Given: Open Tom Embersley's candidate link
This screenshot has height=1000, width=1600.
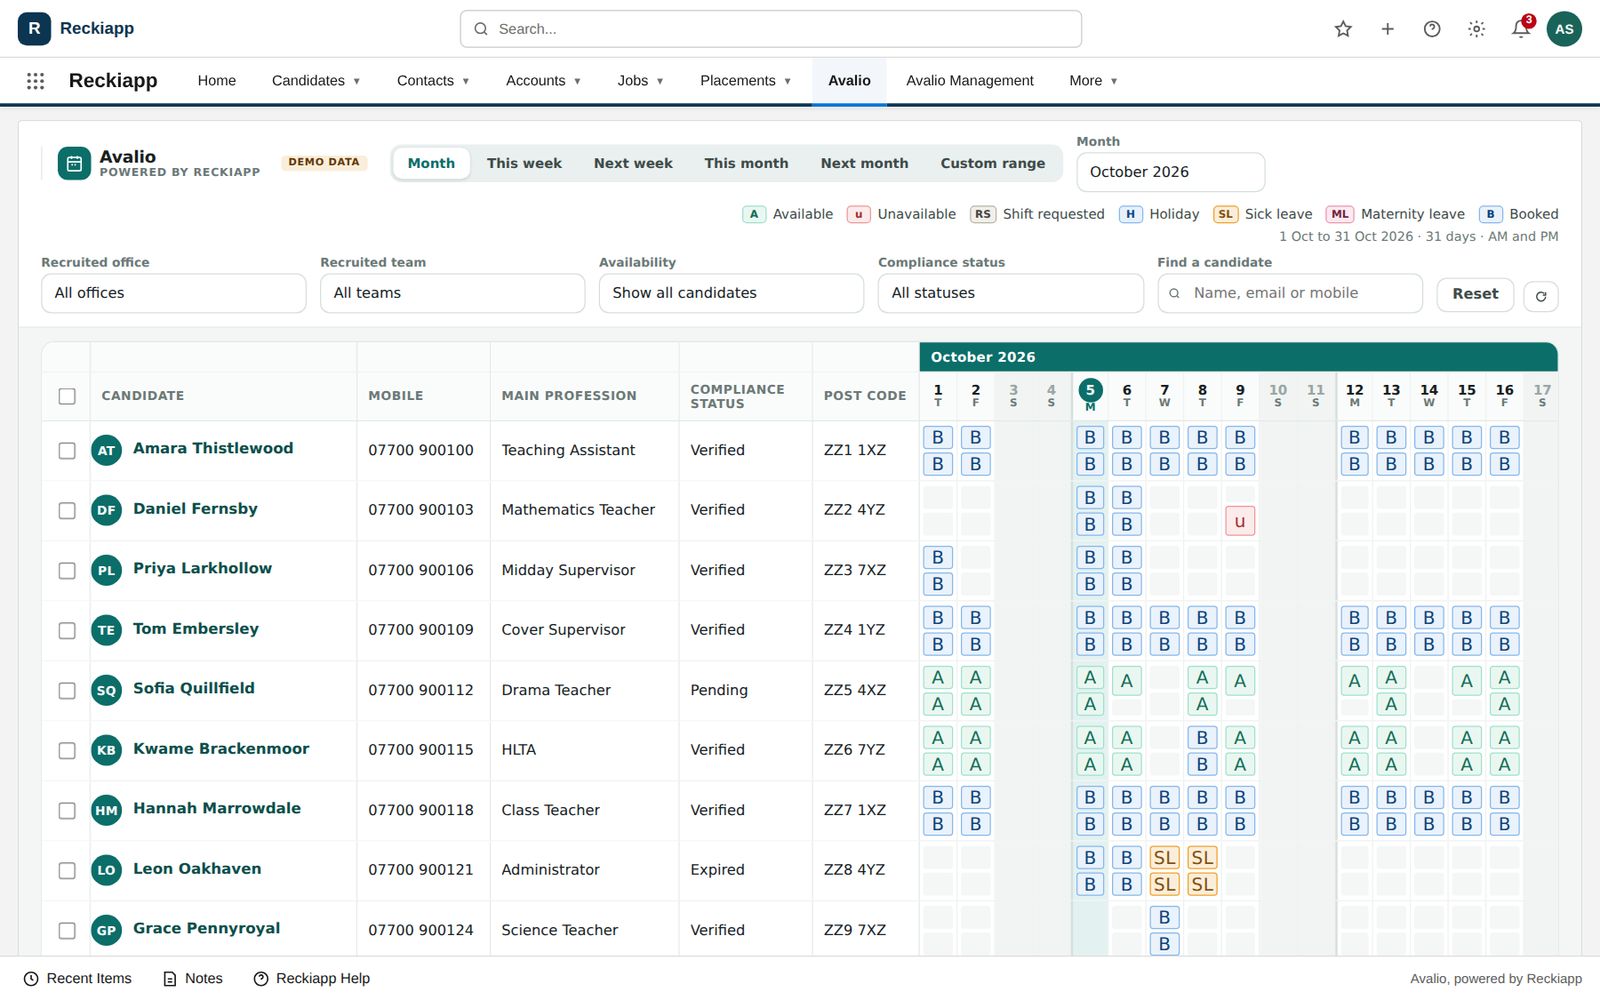Looking at the screenshot, I should tap(196, 629).
